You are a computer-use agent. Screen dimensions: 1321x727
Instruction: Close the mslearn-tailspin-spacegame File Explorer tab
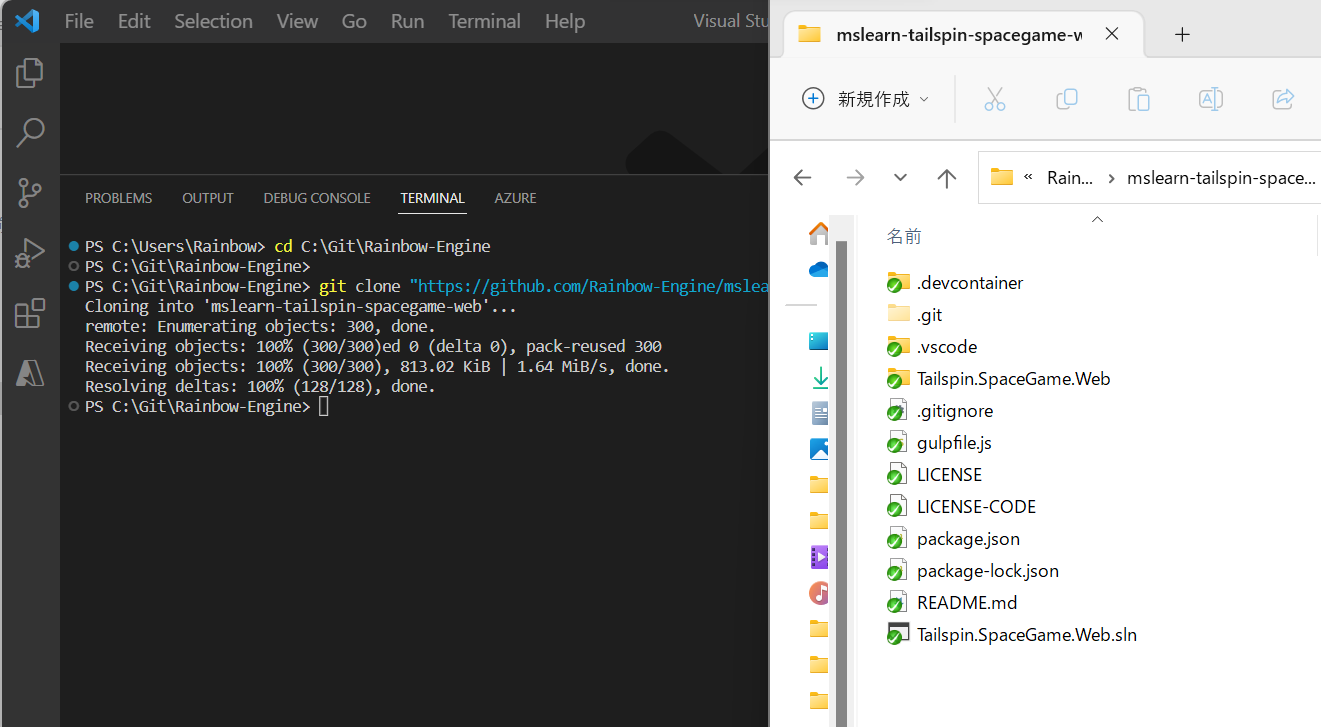pyautogui.click(x=1111, y=34)
